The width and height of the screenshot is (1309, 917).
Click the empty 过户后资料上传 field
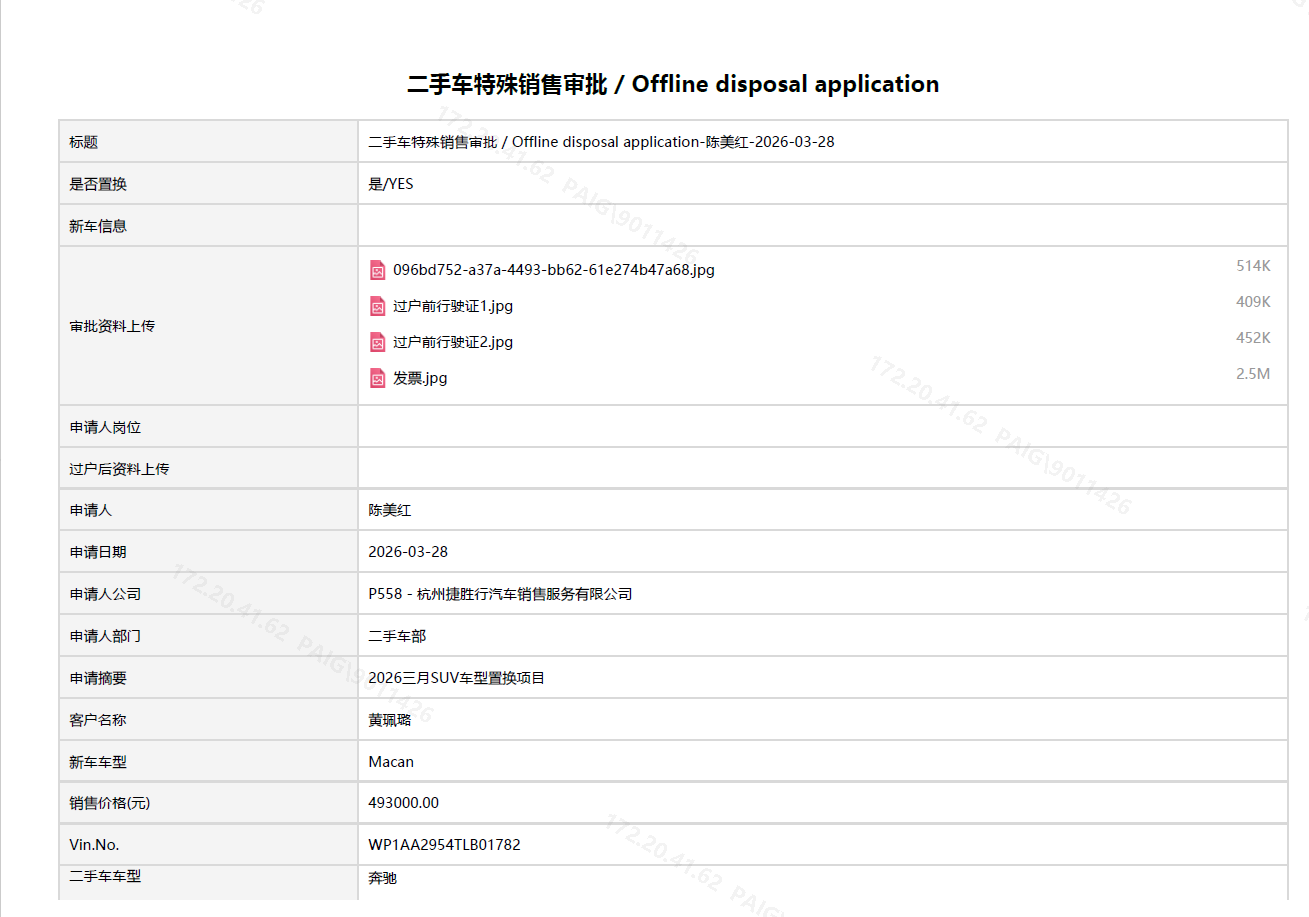(x=822, y=469)
